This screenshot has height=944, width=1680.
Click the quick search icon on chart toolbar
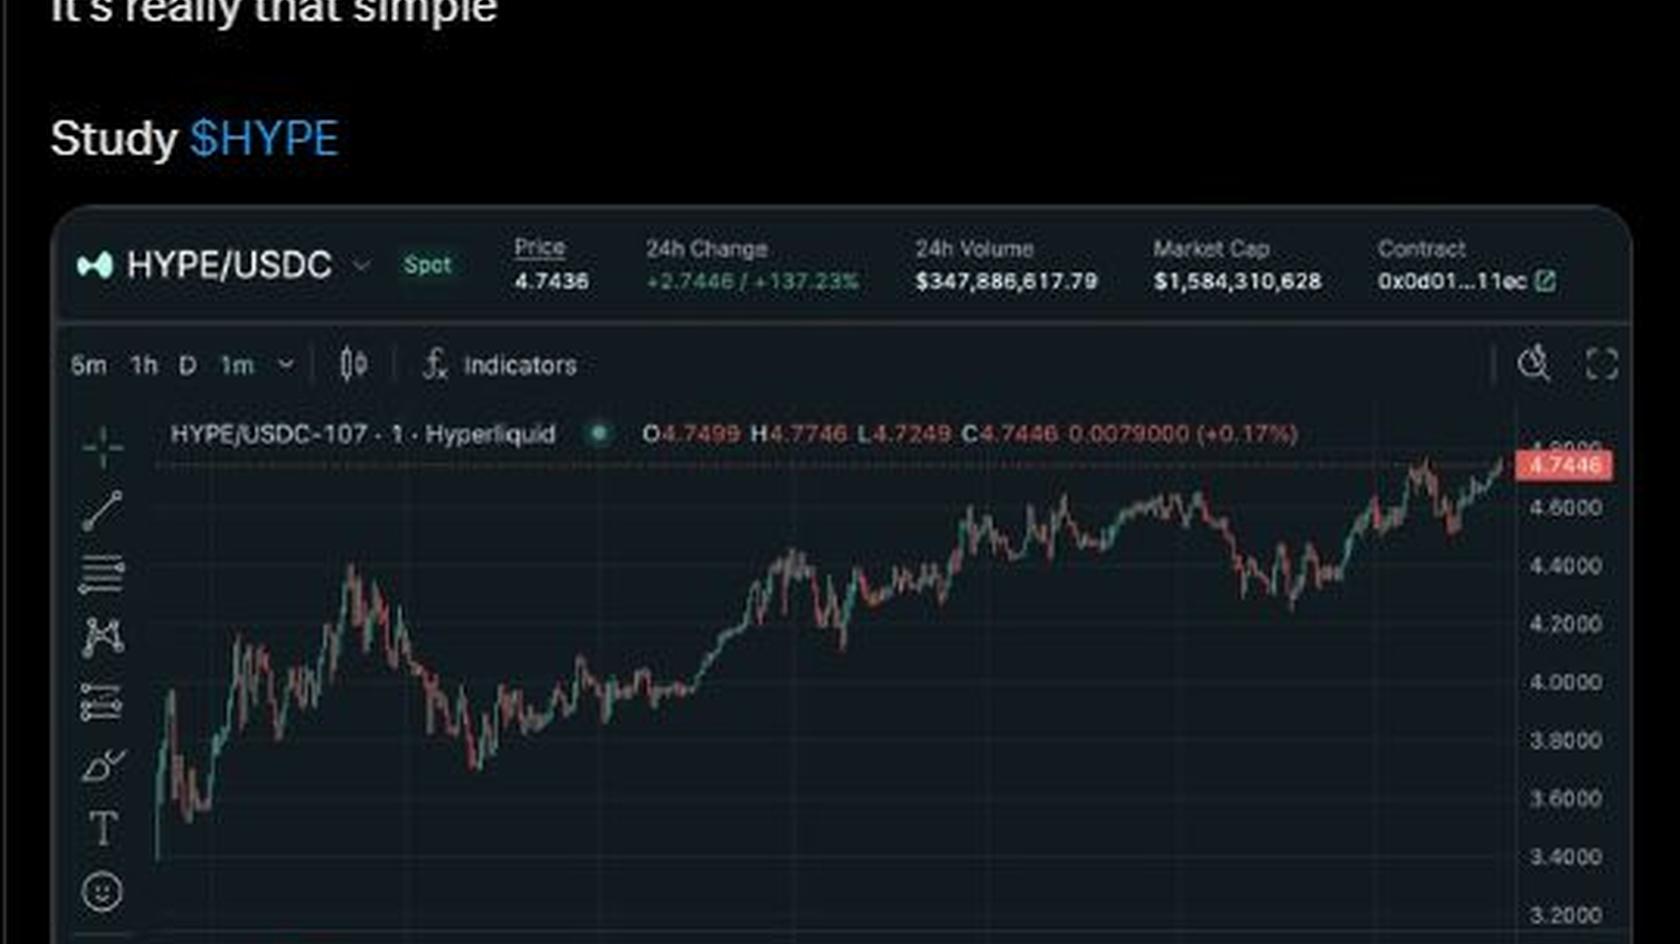coord(1534,364)
